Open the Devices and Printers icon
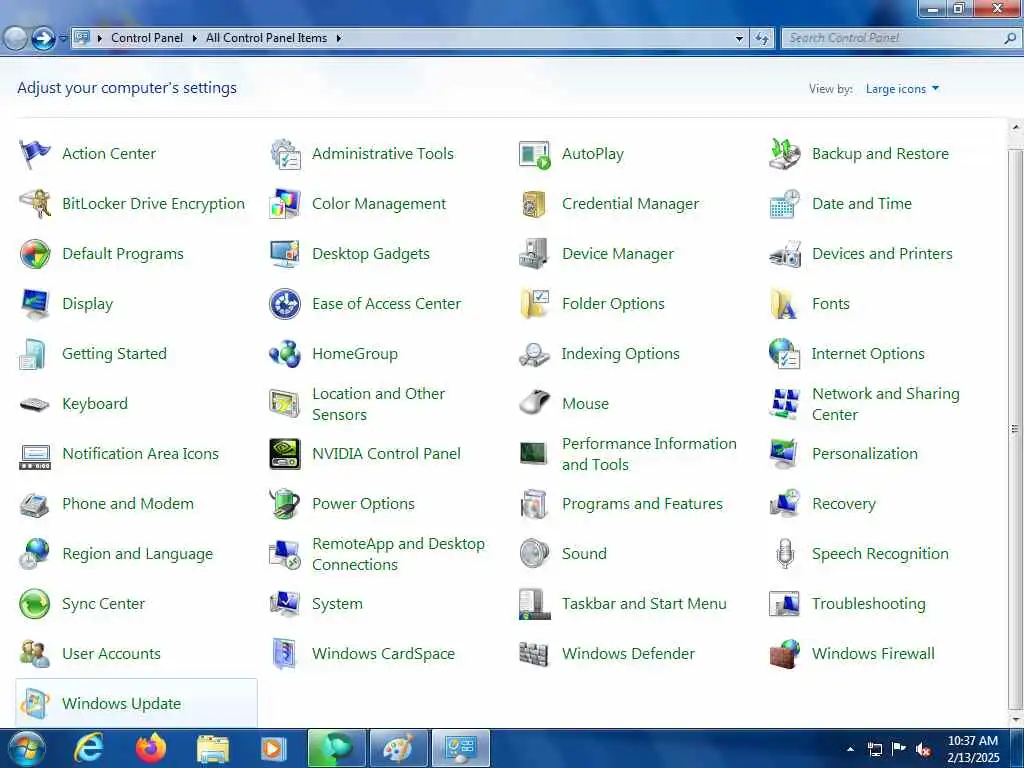Screen dimensions: 1024x768 [784, 254]
